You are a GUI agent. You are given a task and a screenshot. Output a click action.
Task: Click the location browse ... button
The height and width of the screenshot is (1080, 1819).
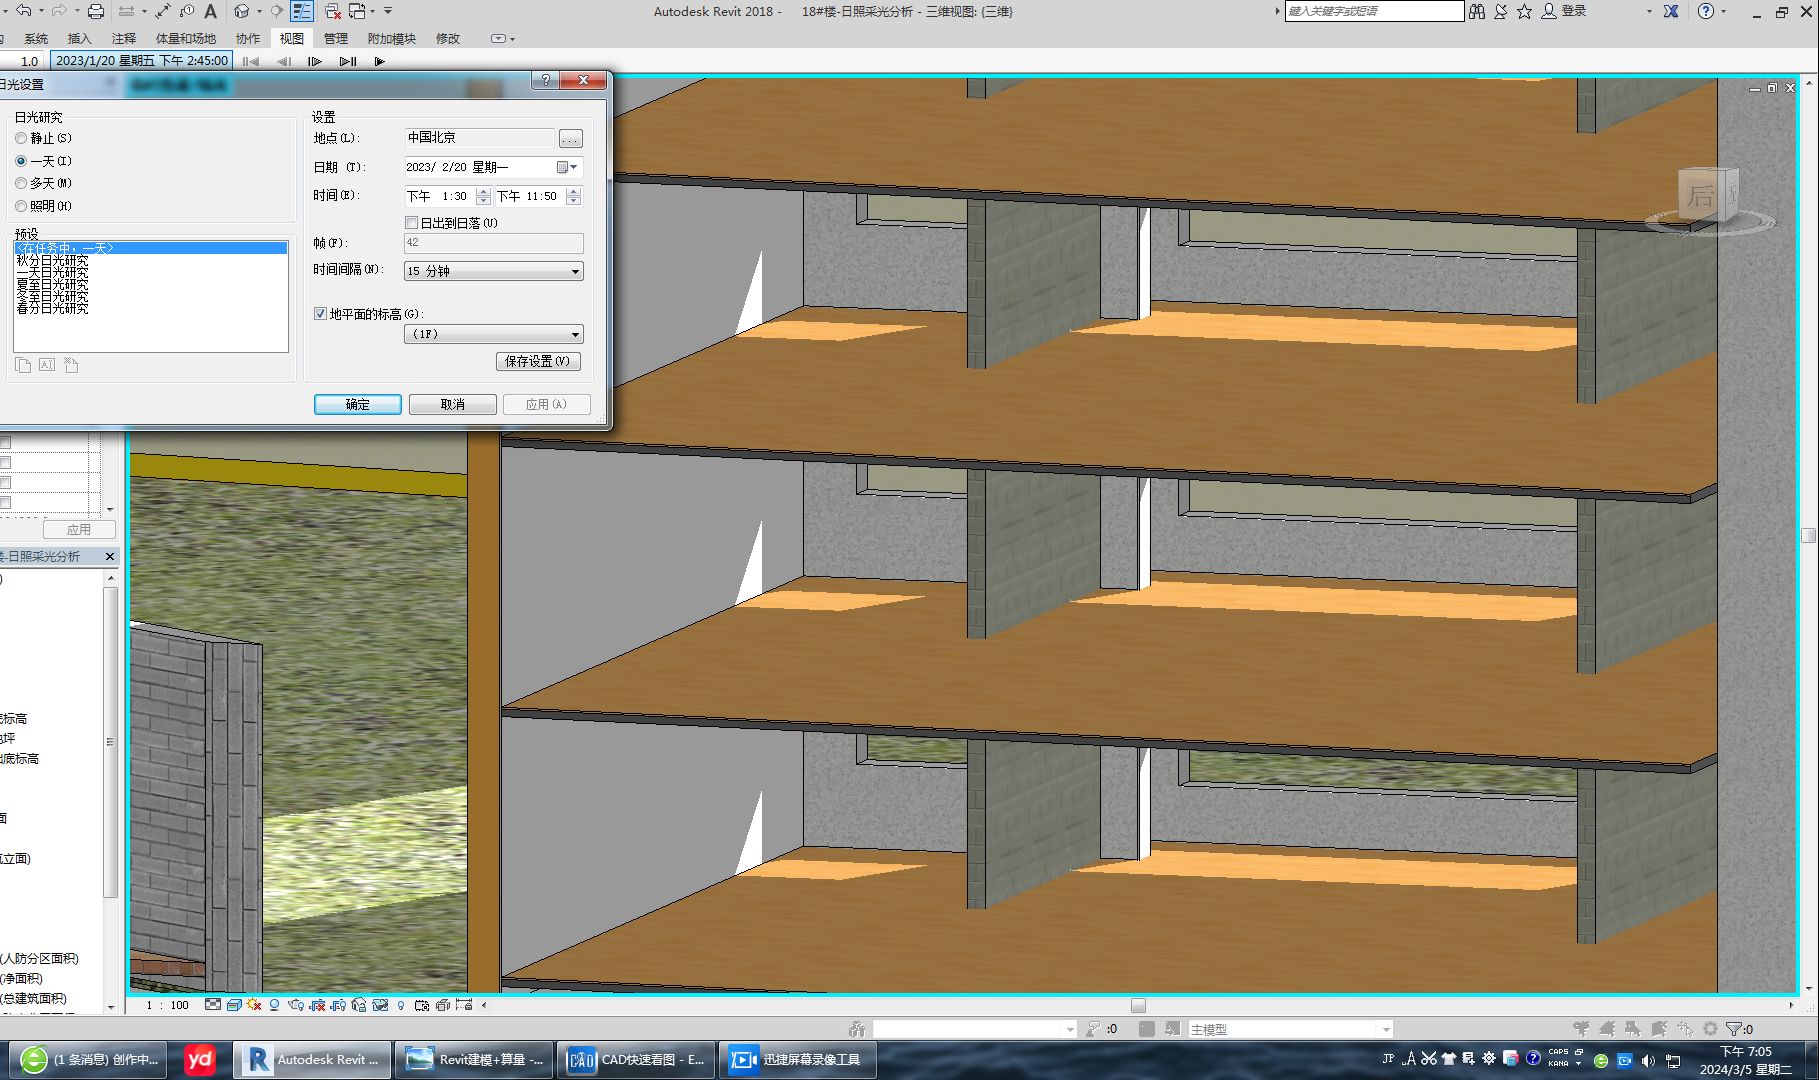point(570,138)
